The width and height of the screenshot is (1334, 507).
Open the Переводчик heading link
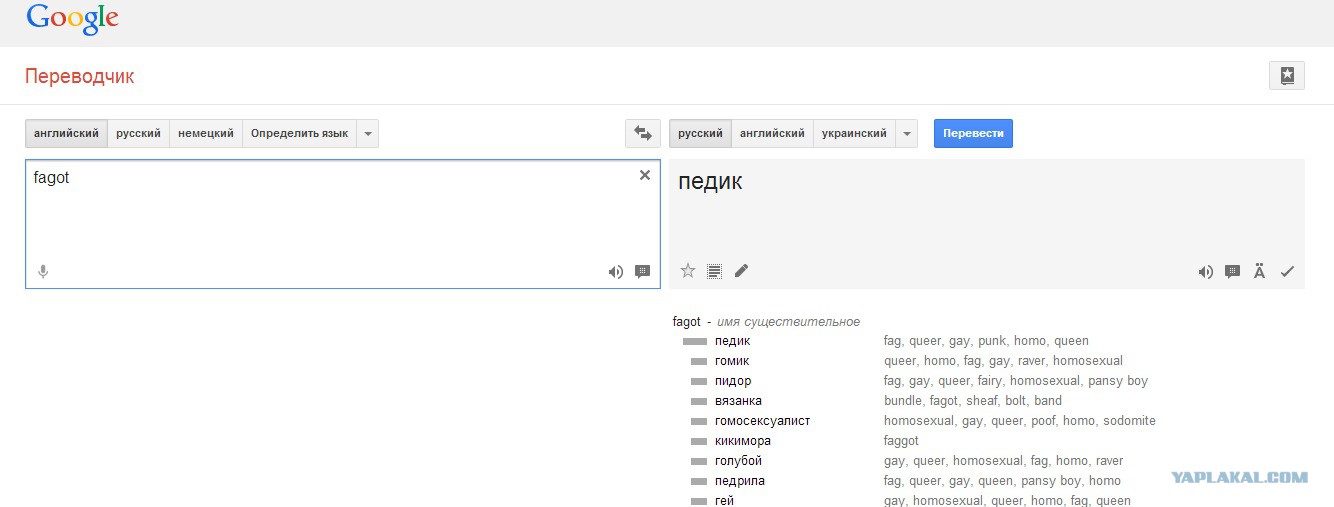tap(79, 76)
